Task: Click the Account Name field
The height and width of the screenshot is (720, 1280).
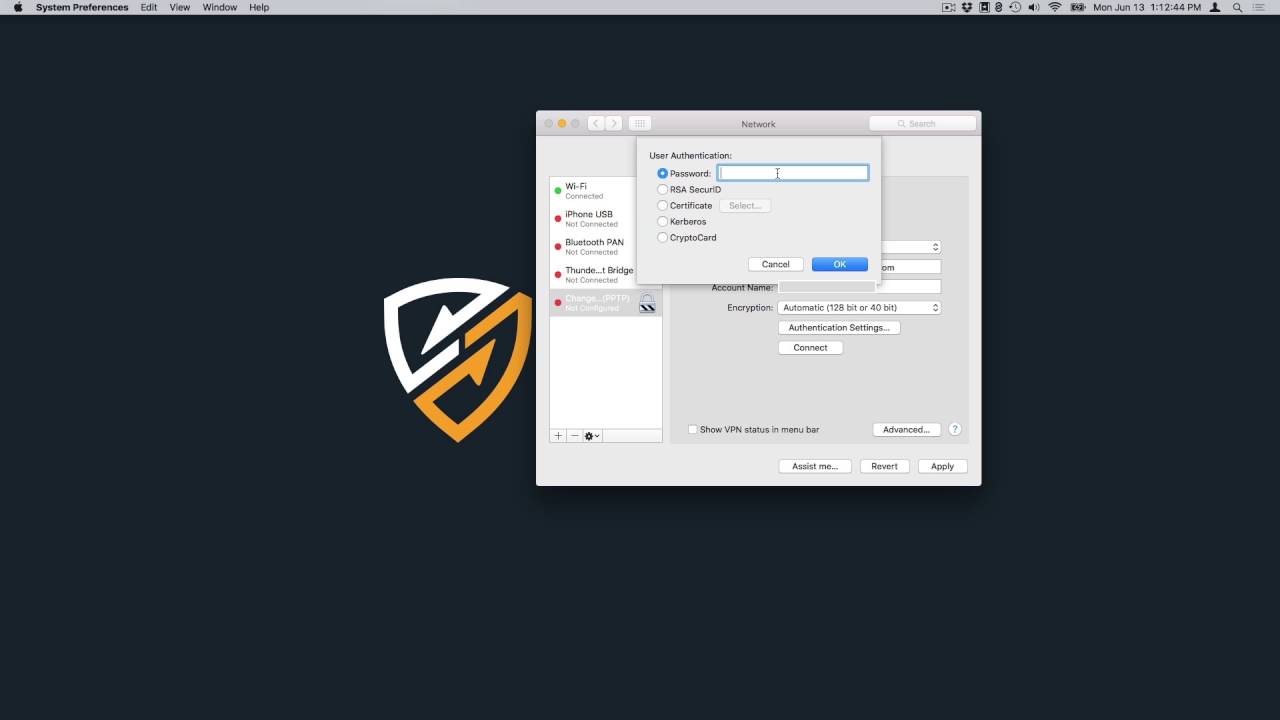Action: point(859,287)
